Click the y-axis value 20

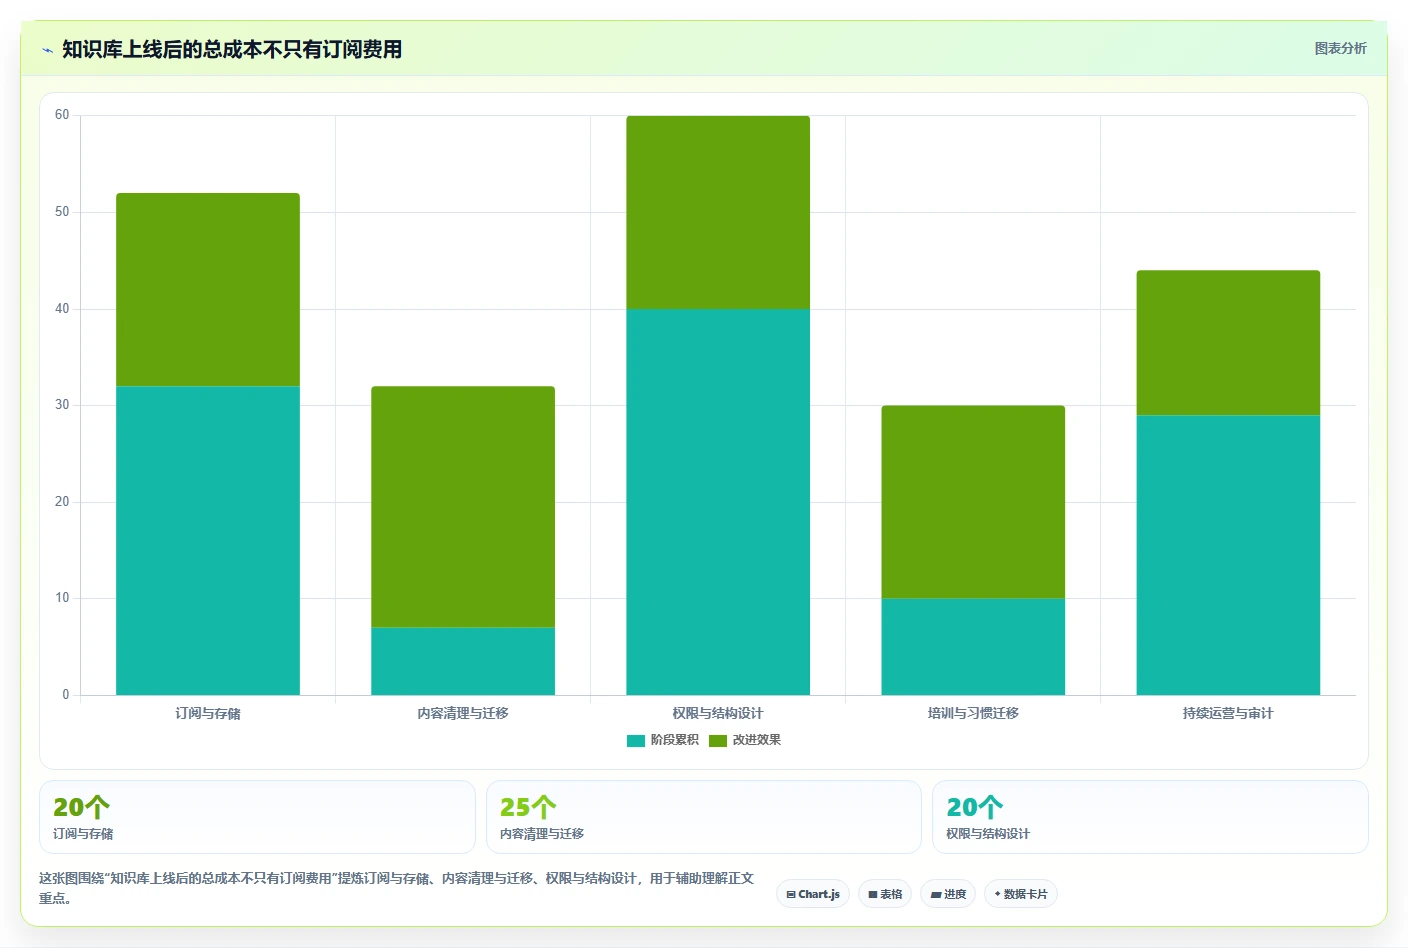[62, 502]
